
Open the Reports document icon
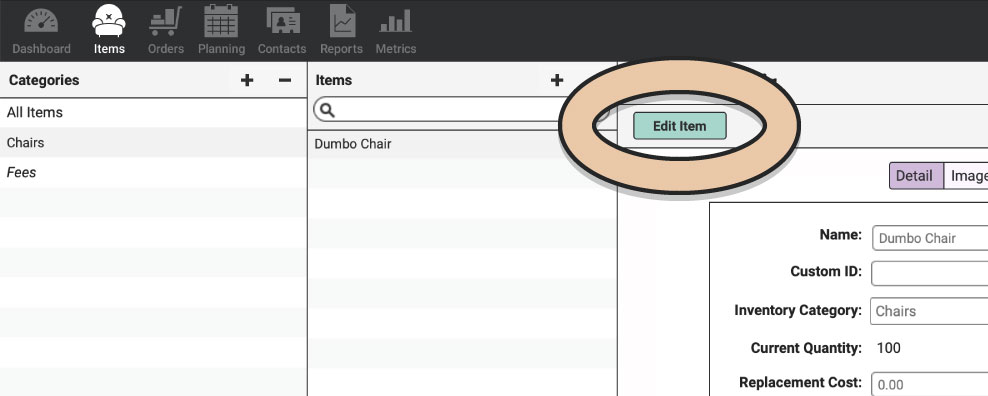tap(342, 21)
